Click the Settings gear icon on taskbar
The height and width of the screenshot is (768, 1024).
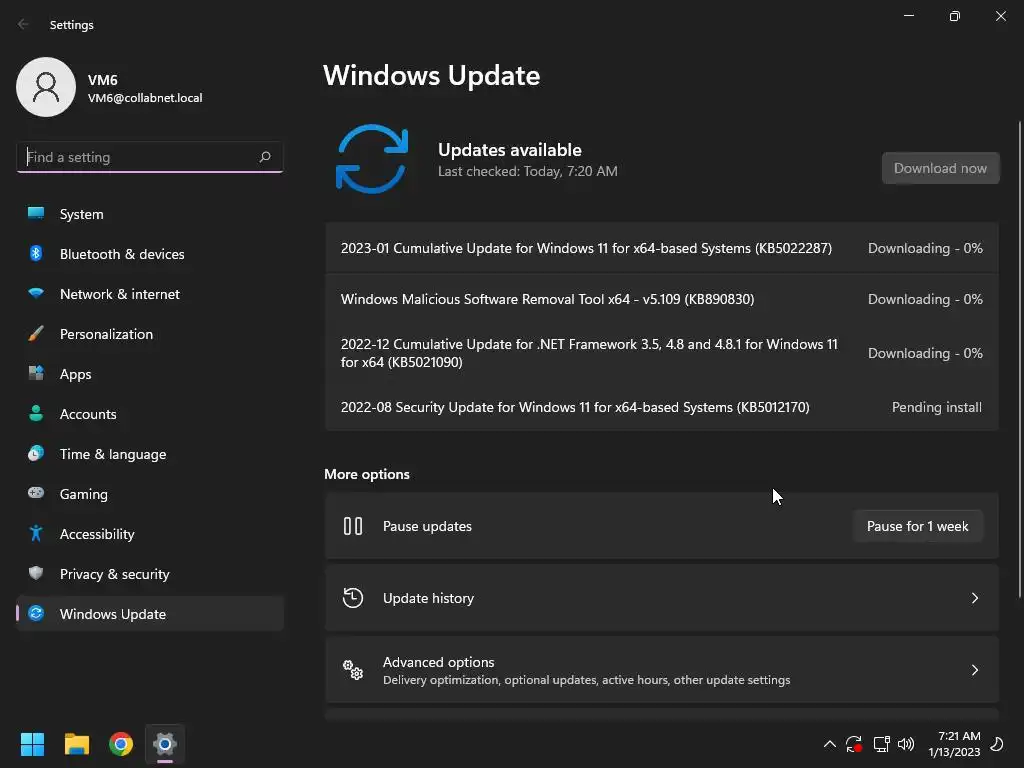[165, 744]
